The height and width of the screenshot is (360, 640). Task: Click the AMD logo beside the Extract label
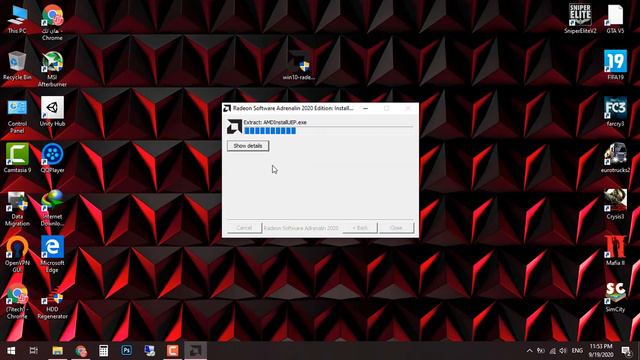click(x=234, y=127)
